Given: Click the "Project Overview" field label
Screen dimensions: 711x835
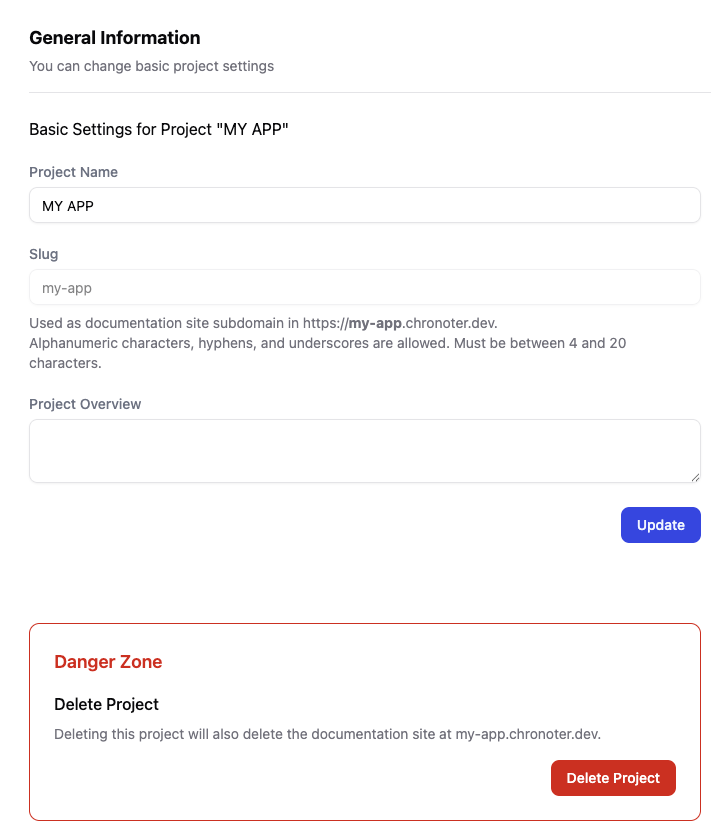Looking at the screenshot, I should coord(85,404).
